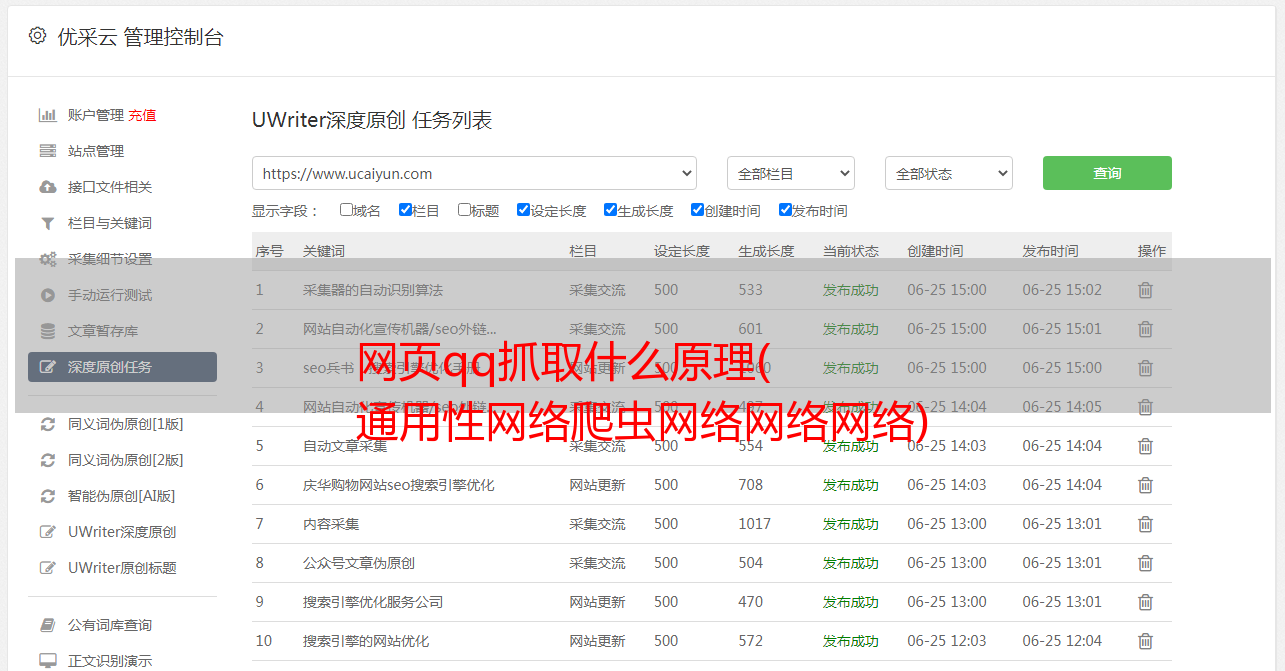Click the cloud upload icon for 接口文件相关

(x=47, y=187)
